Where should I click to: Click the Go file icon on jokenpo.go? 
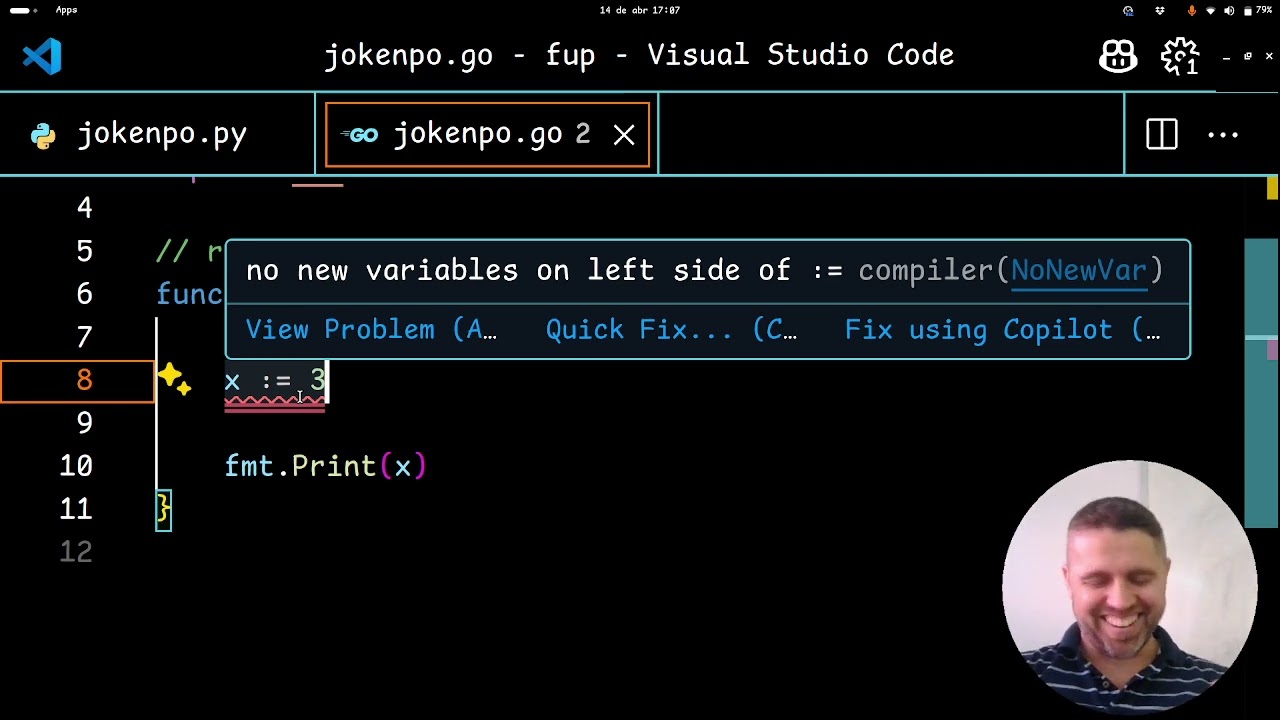tap(360, 135)
